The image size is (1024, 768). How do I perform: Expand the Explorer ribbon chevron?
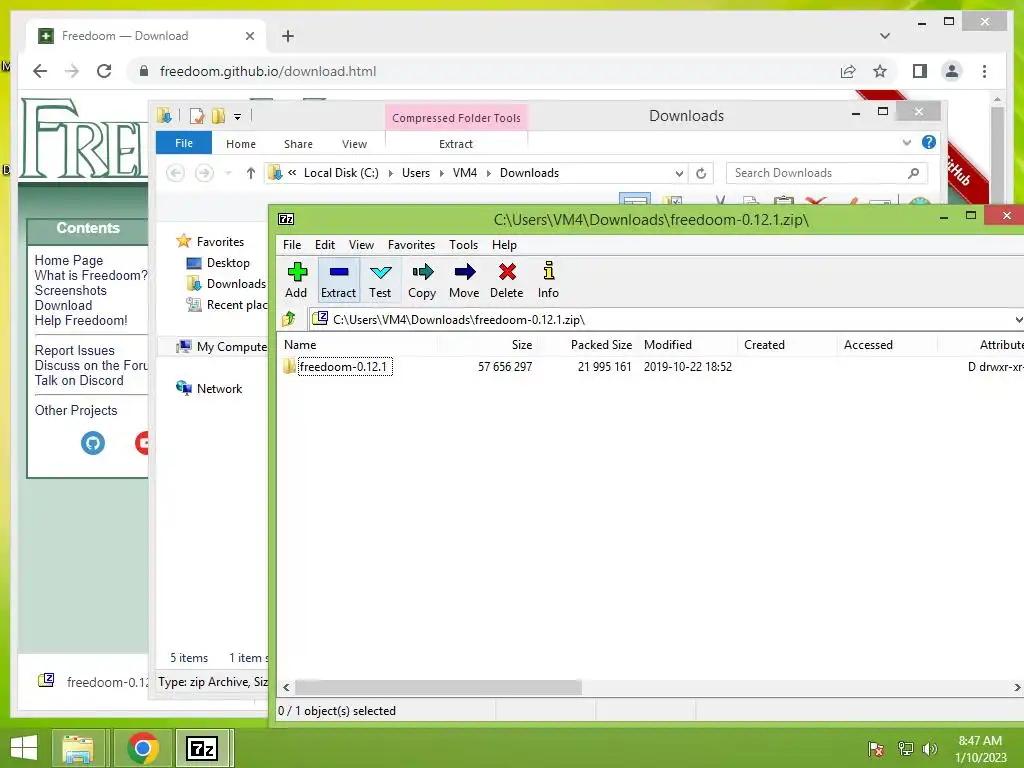(x=906, y=142)
